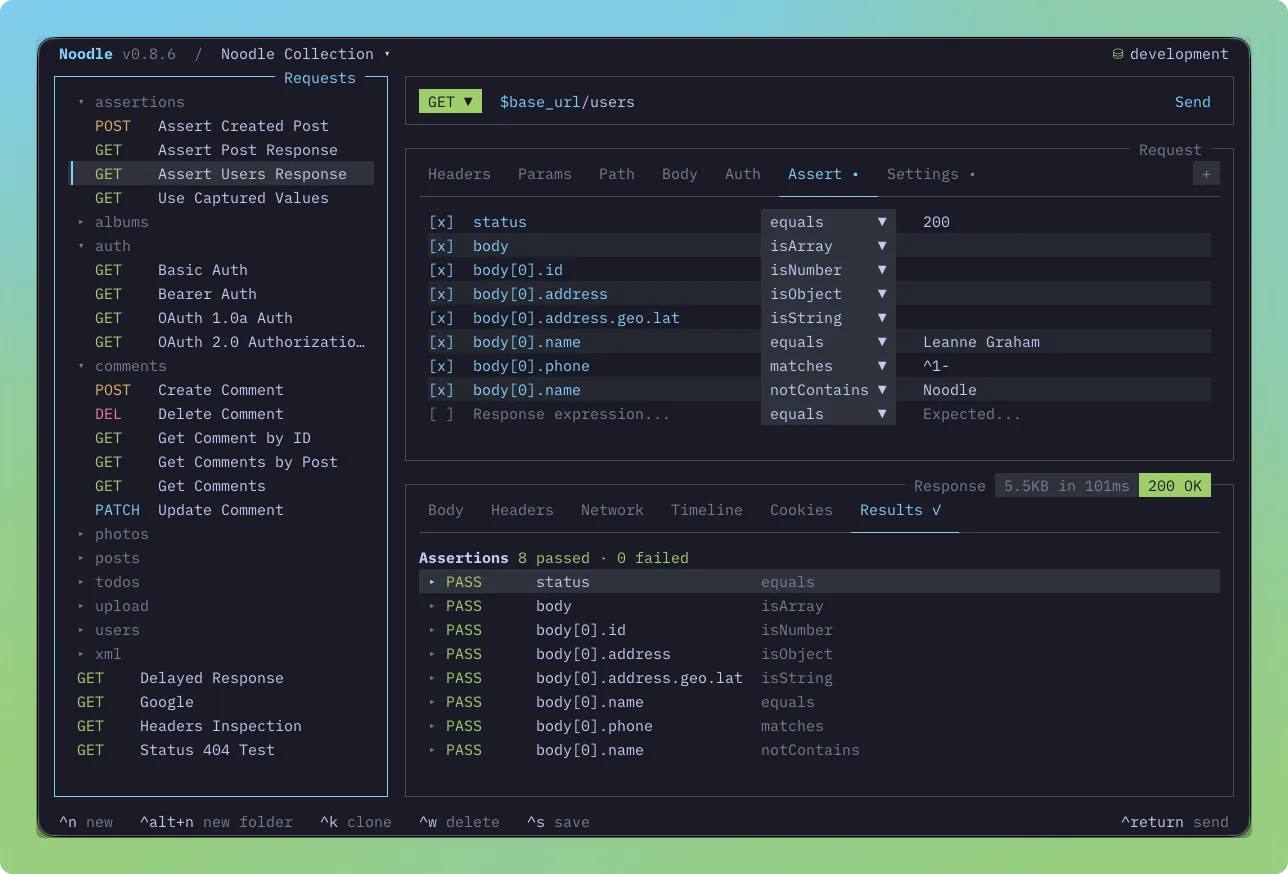Open the Bearer Auth request
Screen dimensions: 1288x874
[x=221, y=294]
